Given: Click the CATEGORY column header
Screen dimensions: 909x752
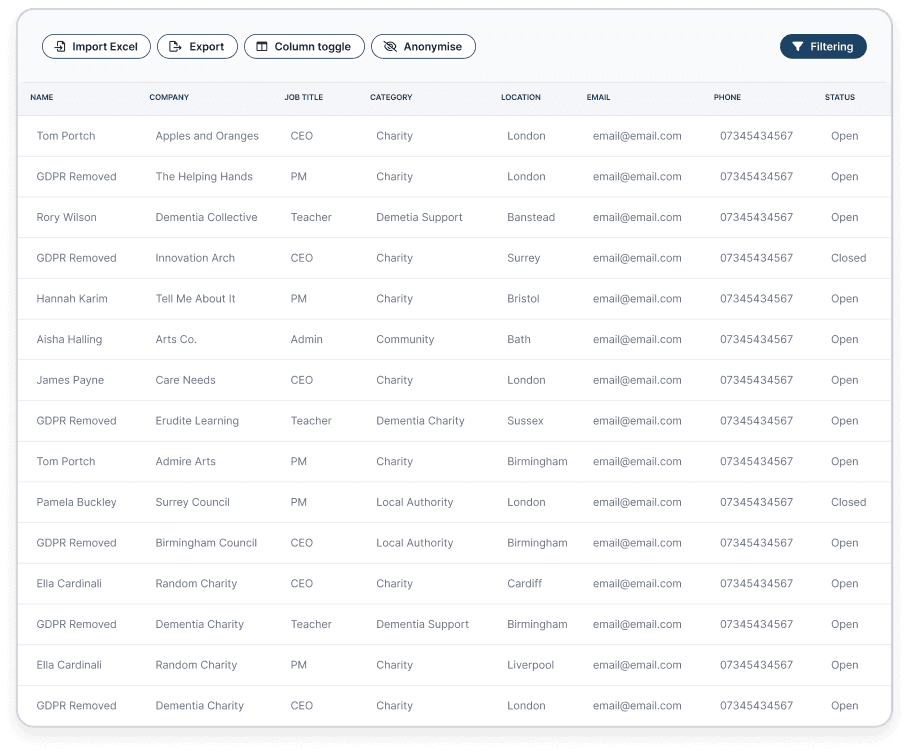Looking at the screenshot, I should pos(390,98).
